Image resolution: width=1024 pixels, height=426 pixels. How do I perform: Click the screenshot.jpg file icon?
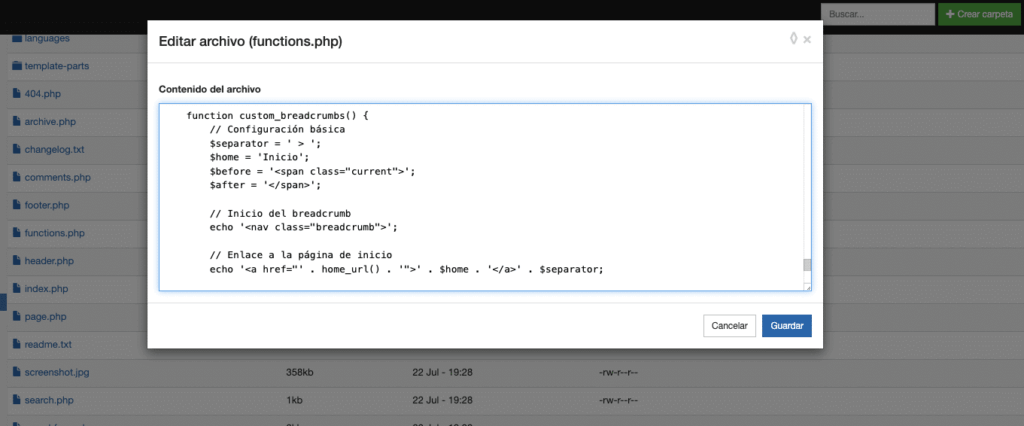[16, 372]
